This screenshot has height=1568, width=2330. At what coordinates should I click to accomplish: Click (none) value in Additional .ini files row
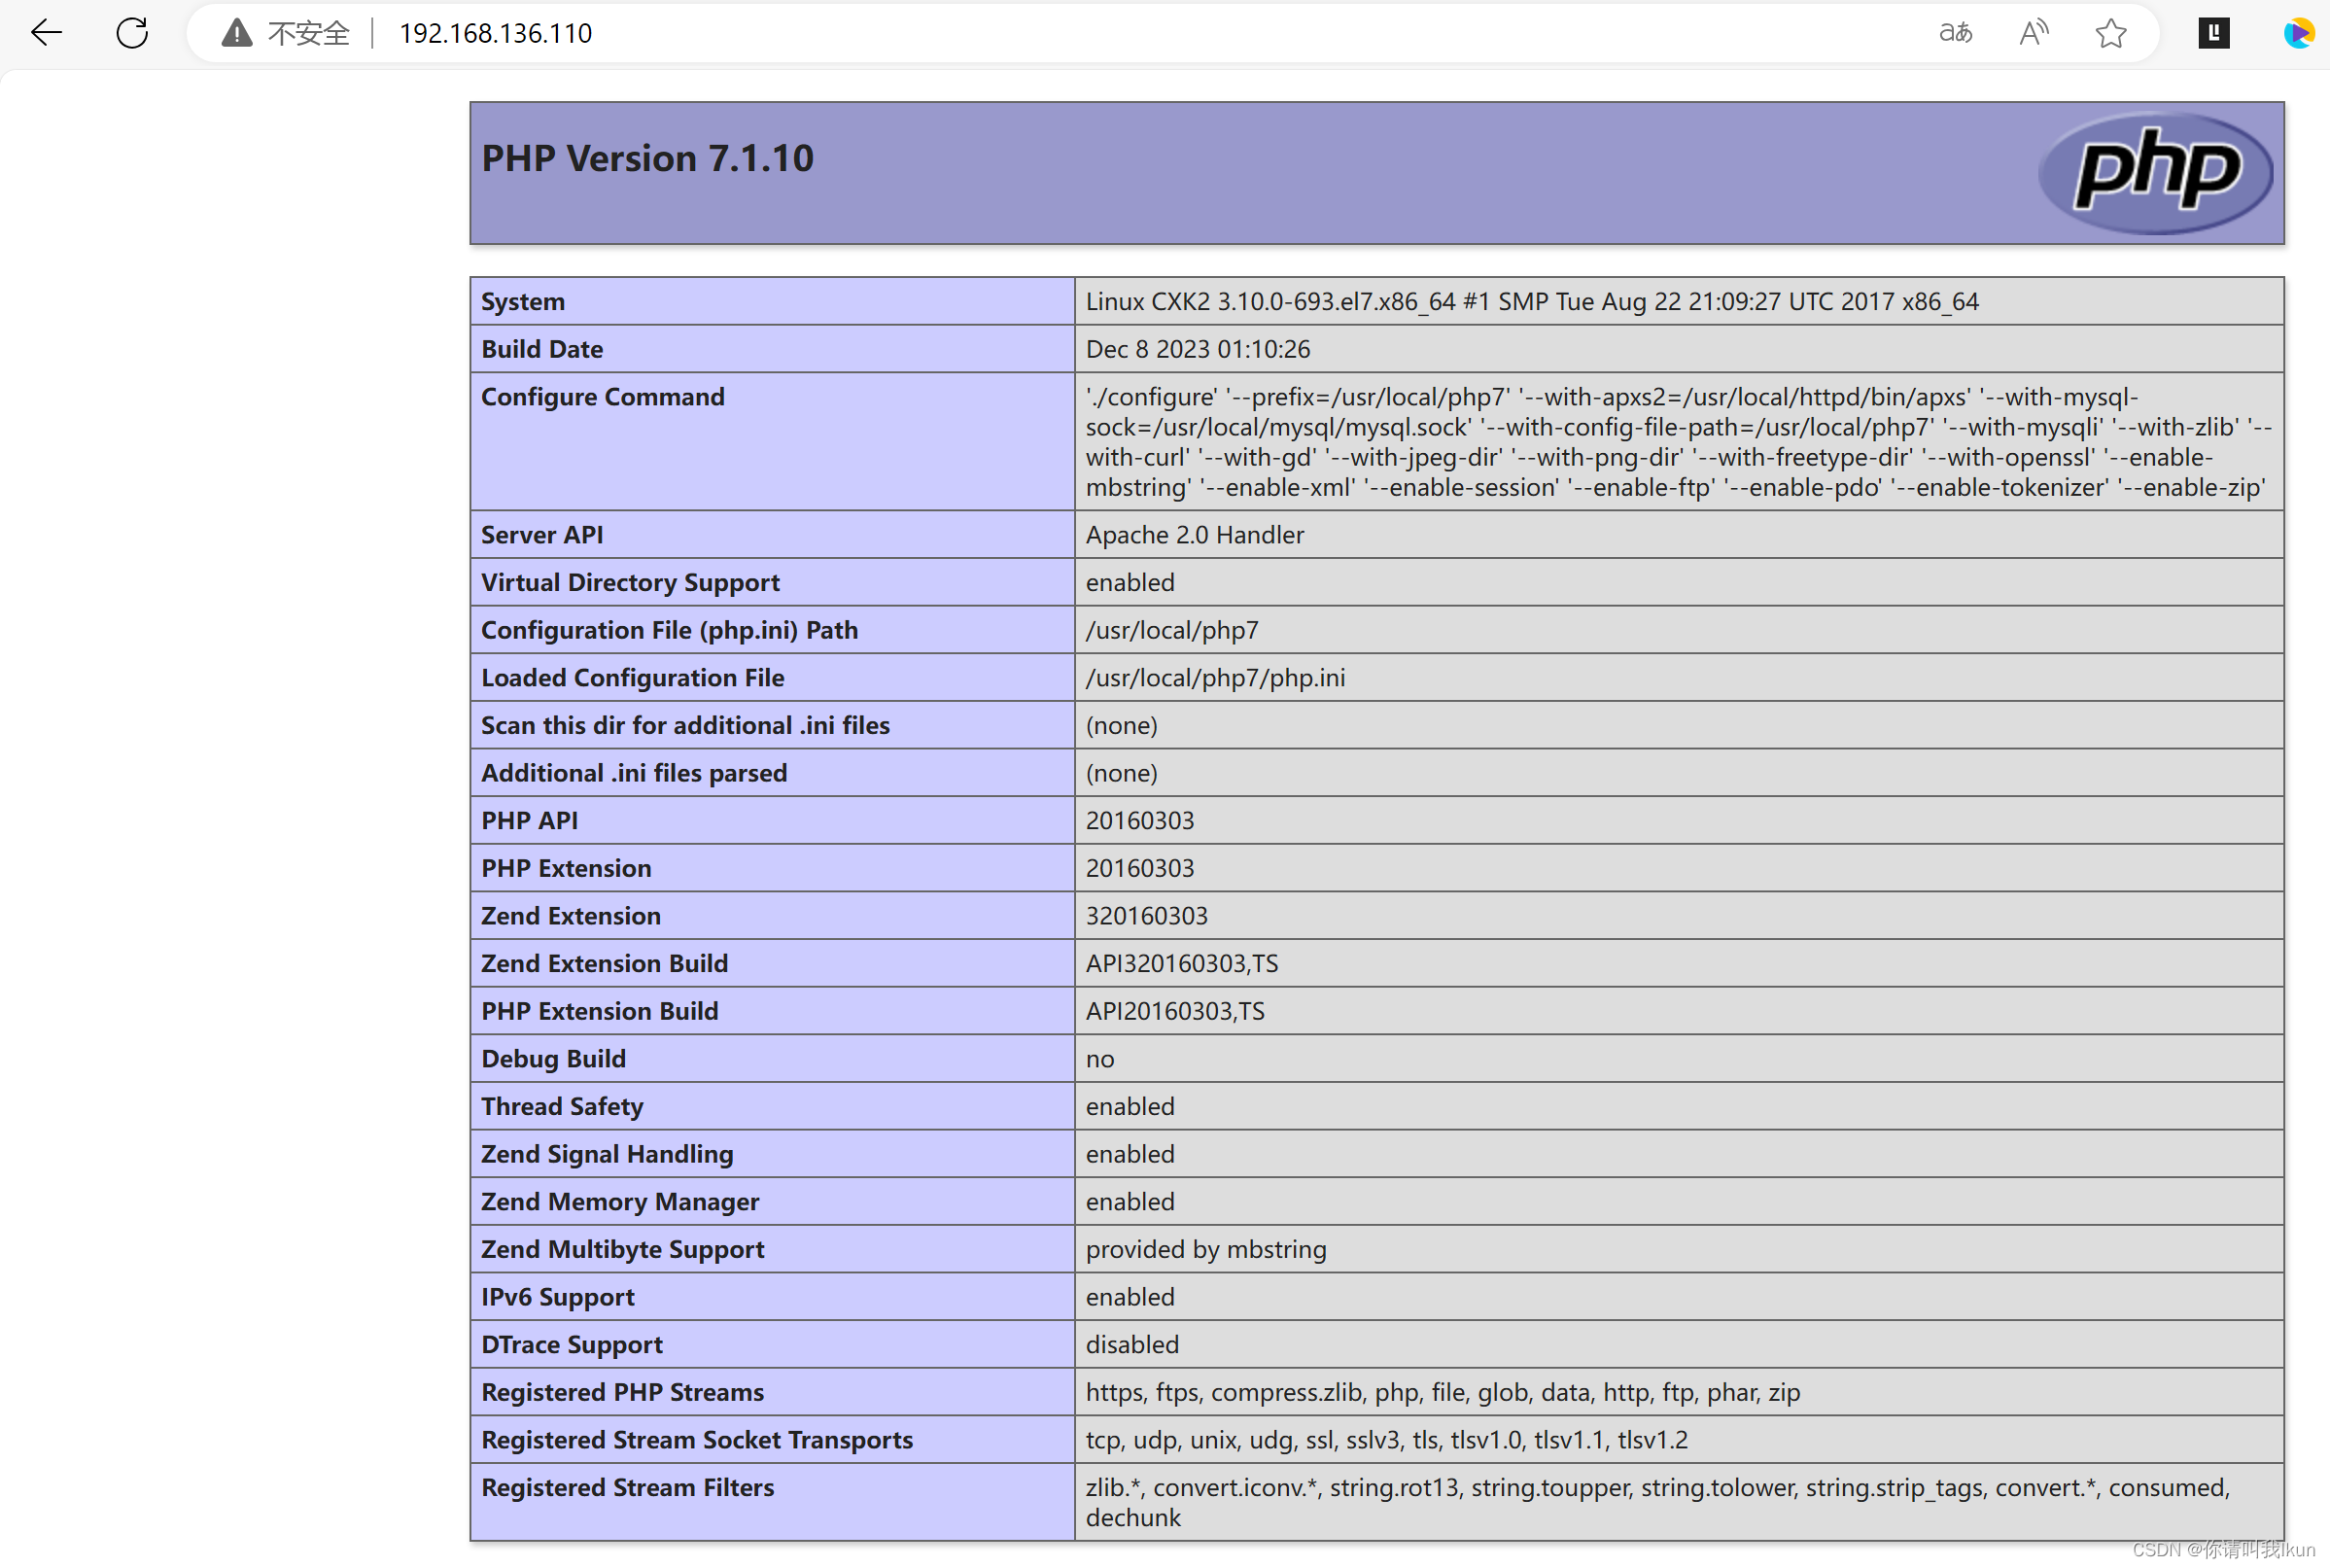click(x=1121, y=773)
